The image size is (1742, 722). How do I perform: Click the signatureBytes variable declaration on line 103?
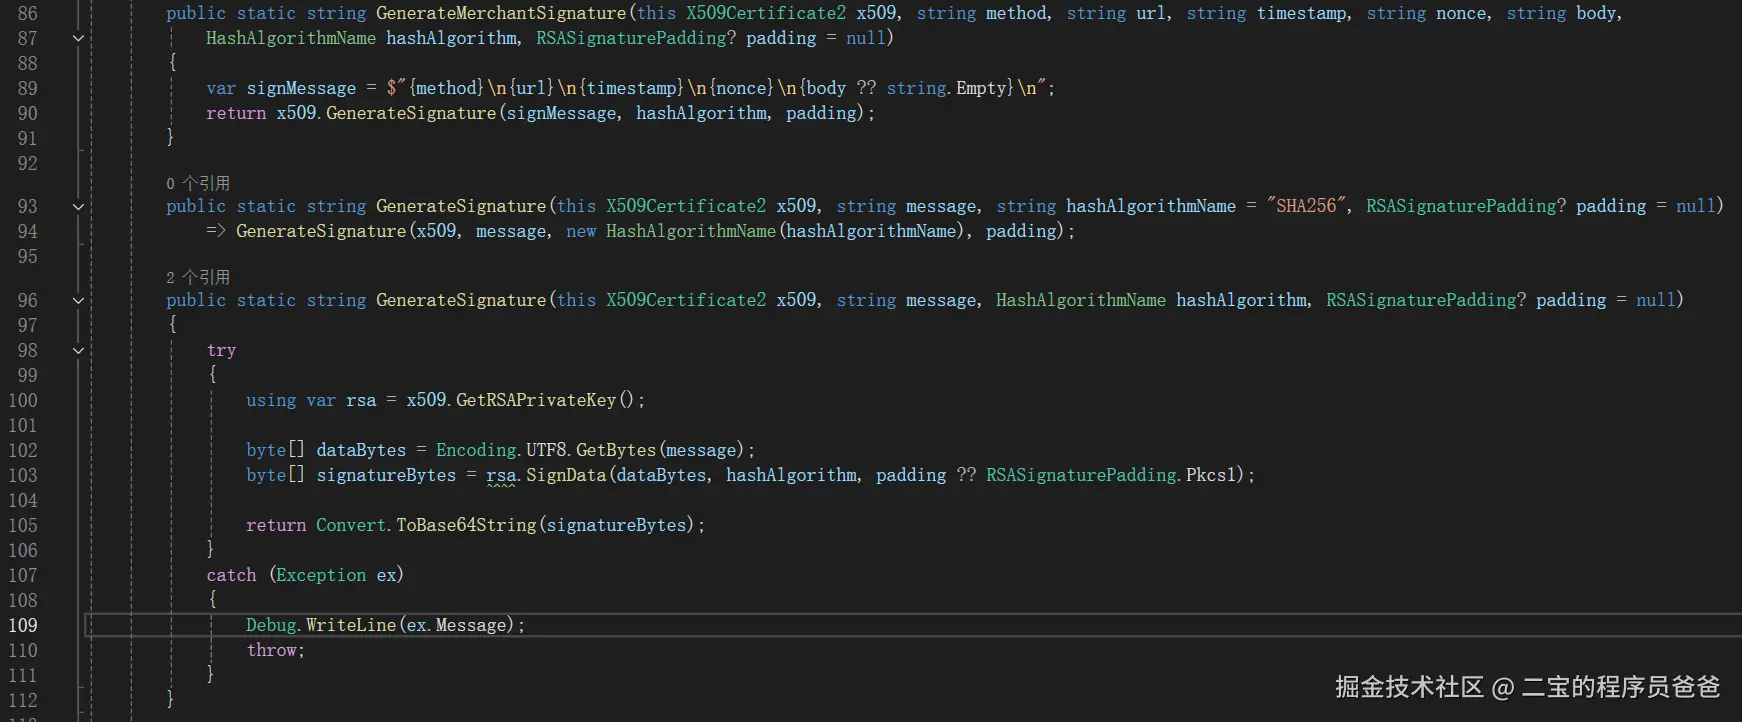click(386, 475)
